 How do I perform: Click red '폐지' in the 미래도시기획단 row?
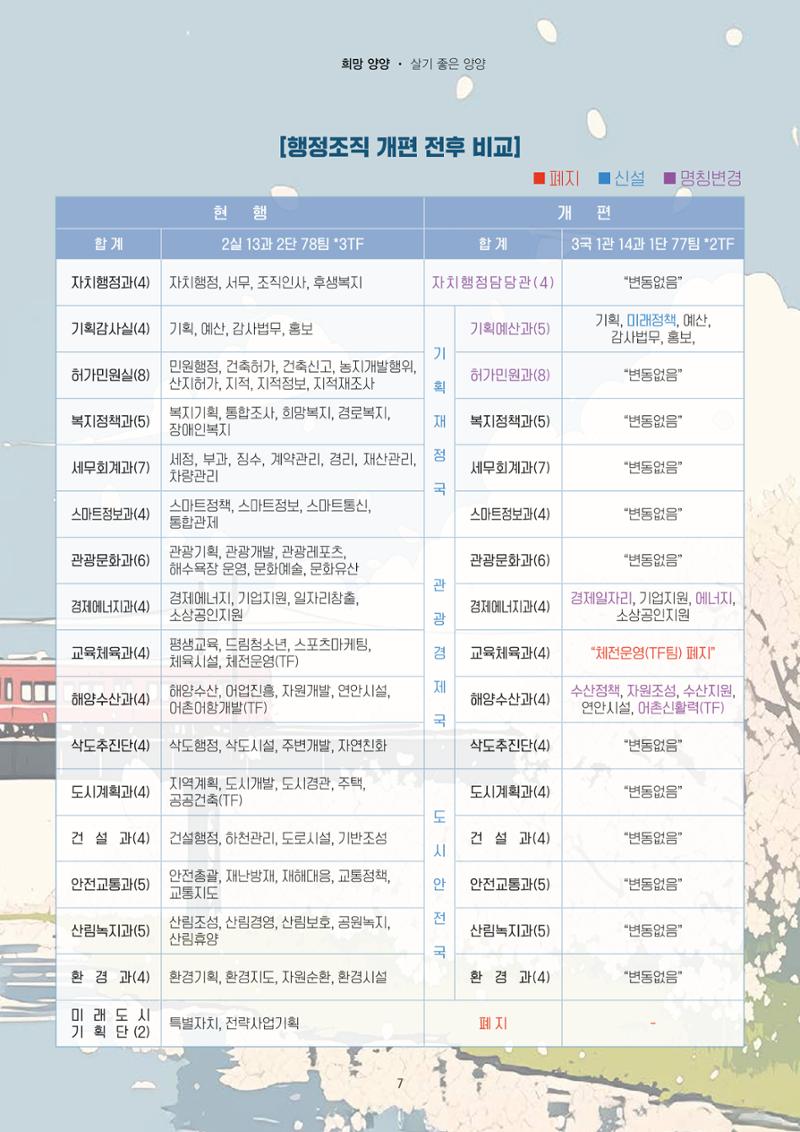point(493,1023)
